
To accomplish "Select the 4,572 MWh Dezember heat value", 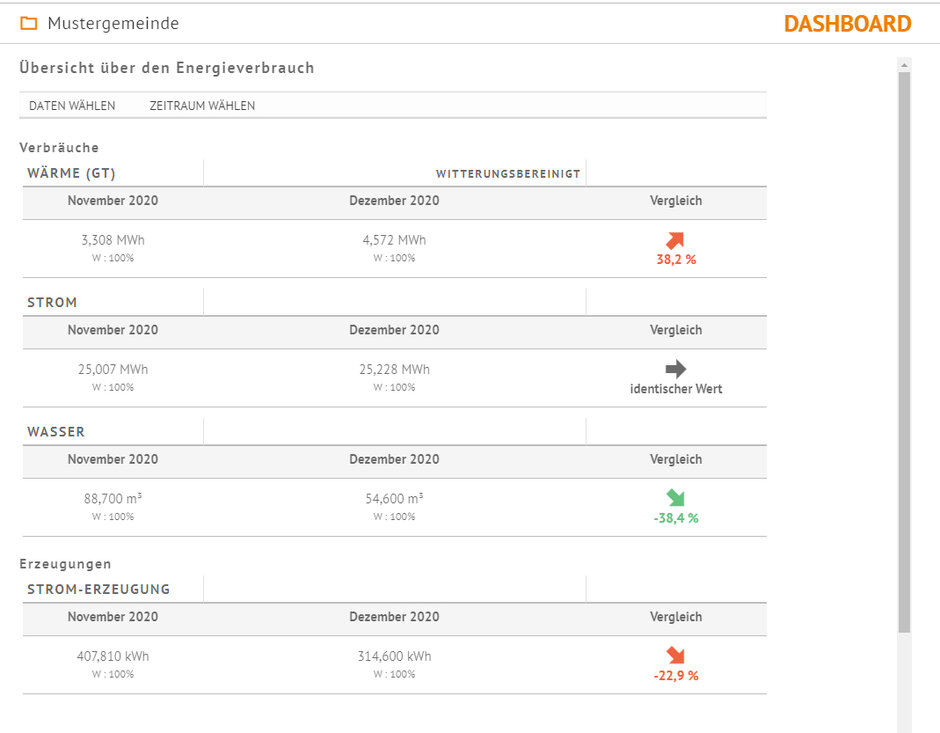I will [394, 240].
